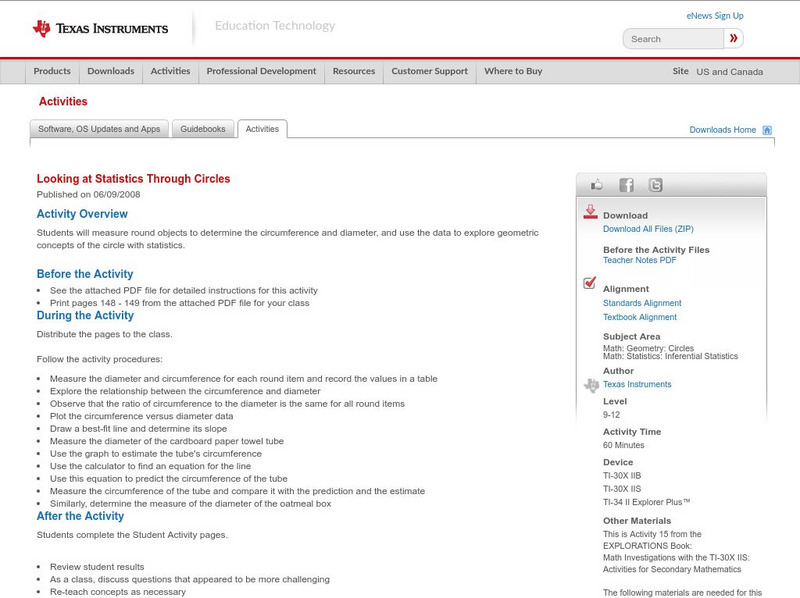The width and height of the screenshot is (800, 598).
Task: Click the Before the Activity heading
Action: coord(85,274)
